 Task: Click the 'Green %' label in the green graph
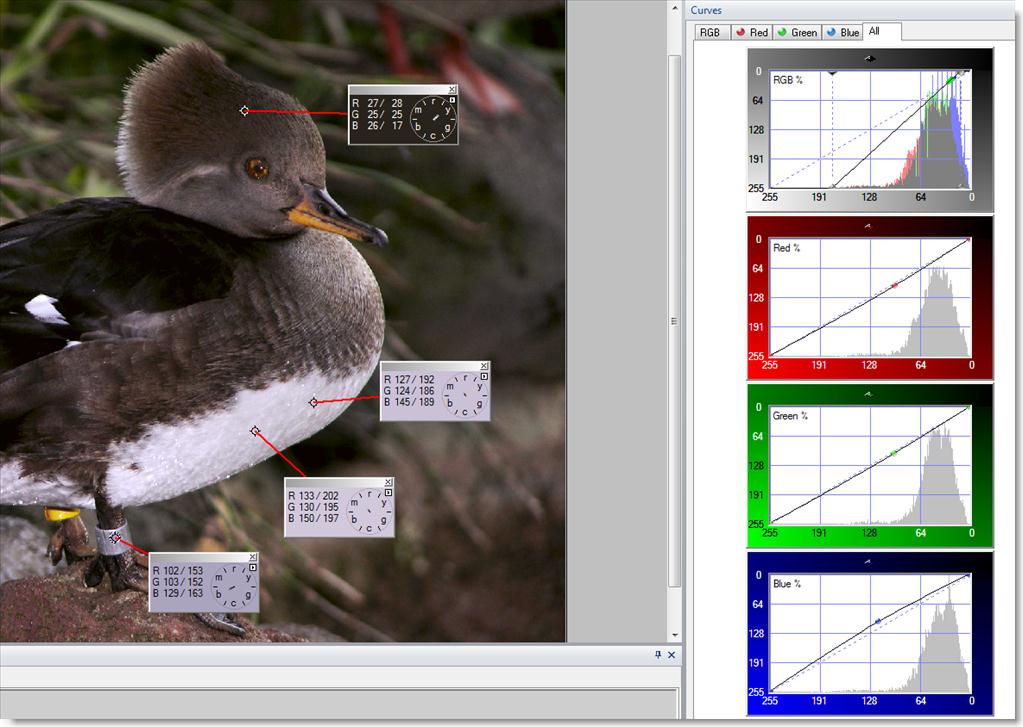tap(790, 416)
